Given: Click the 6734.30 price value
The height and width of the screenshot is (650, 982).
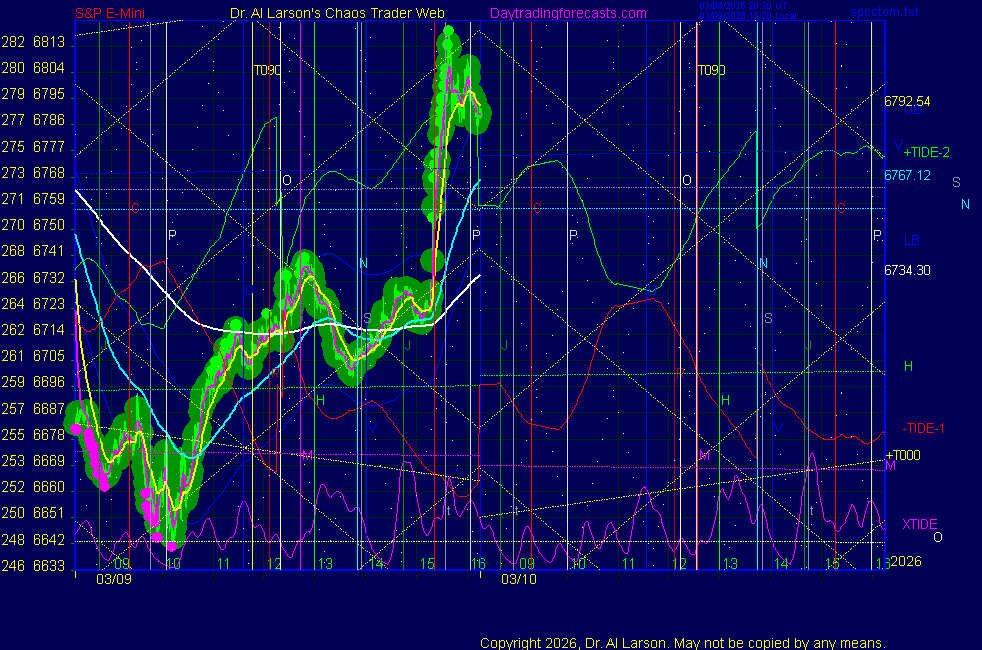Looking at the screenshot, I should click(x=907, y=270).
